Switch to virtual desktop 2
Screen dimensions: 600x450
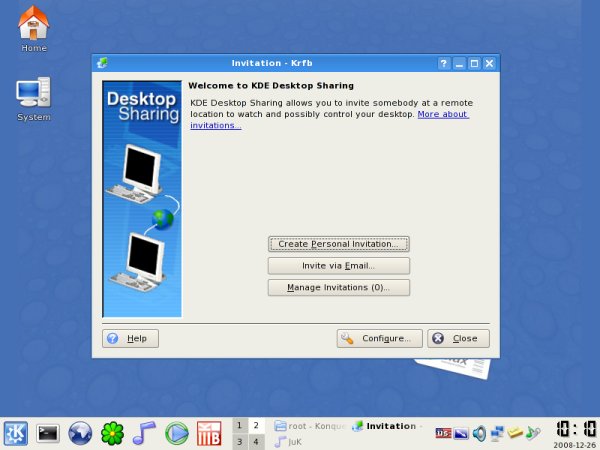256,426
